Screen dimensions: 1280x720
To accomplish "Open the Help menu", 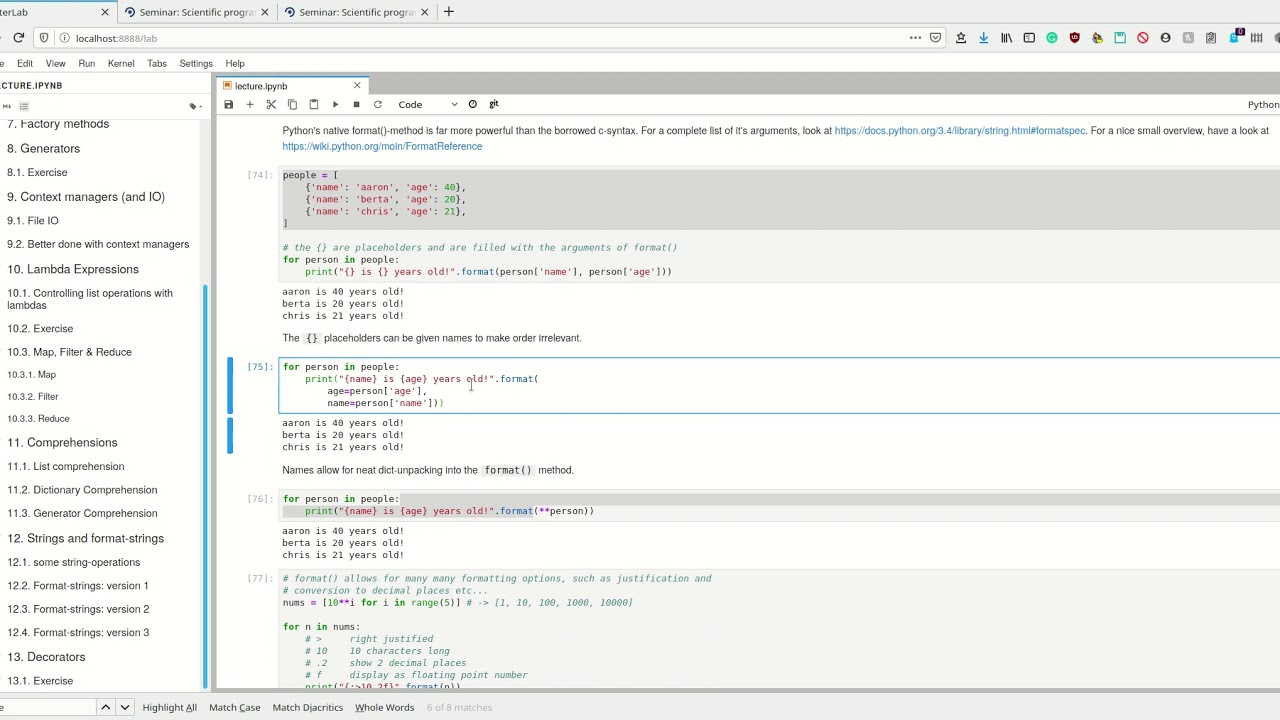I will [x=235, y=63].
